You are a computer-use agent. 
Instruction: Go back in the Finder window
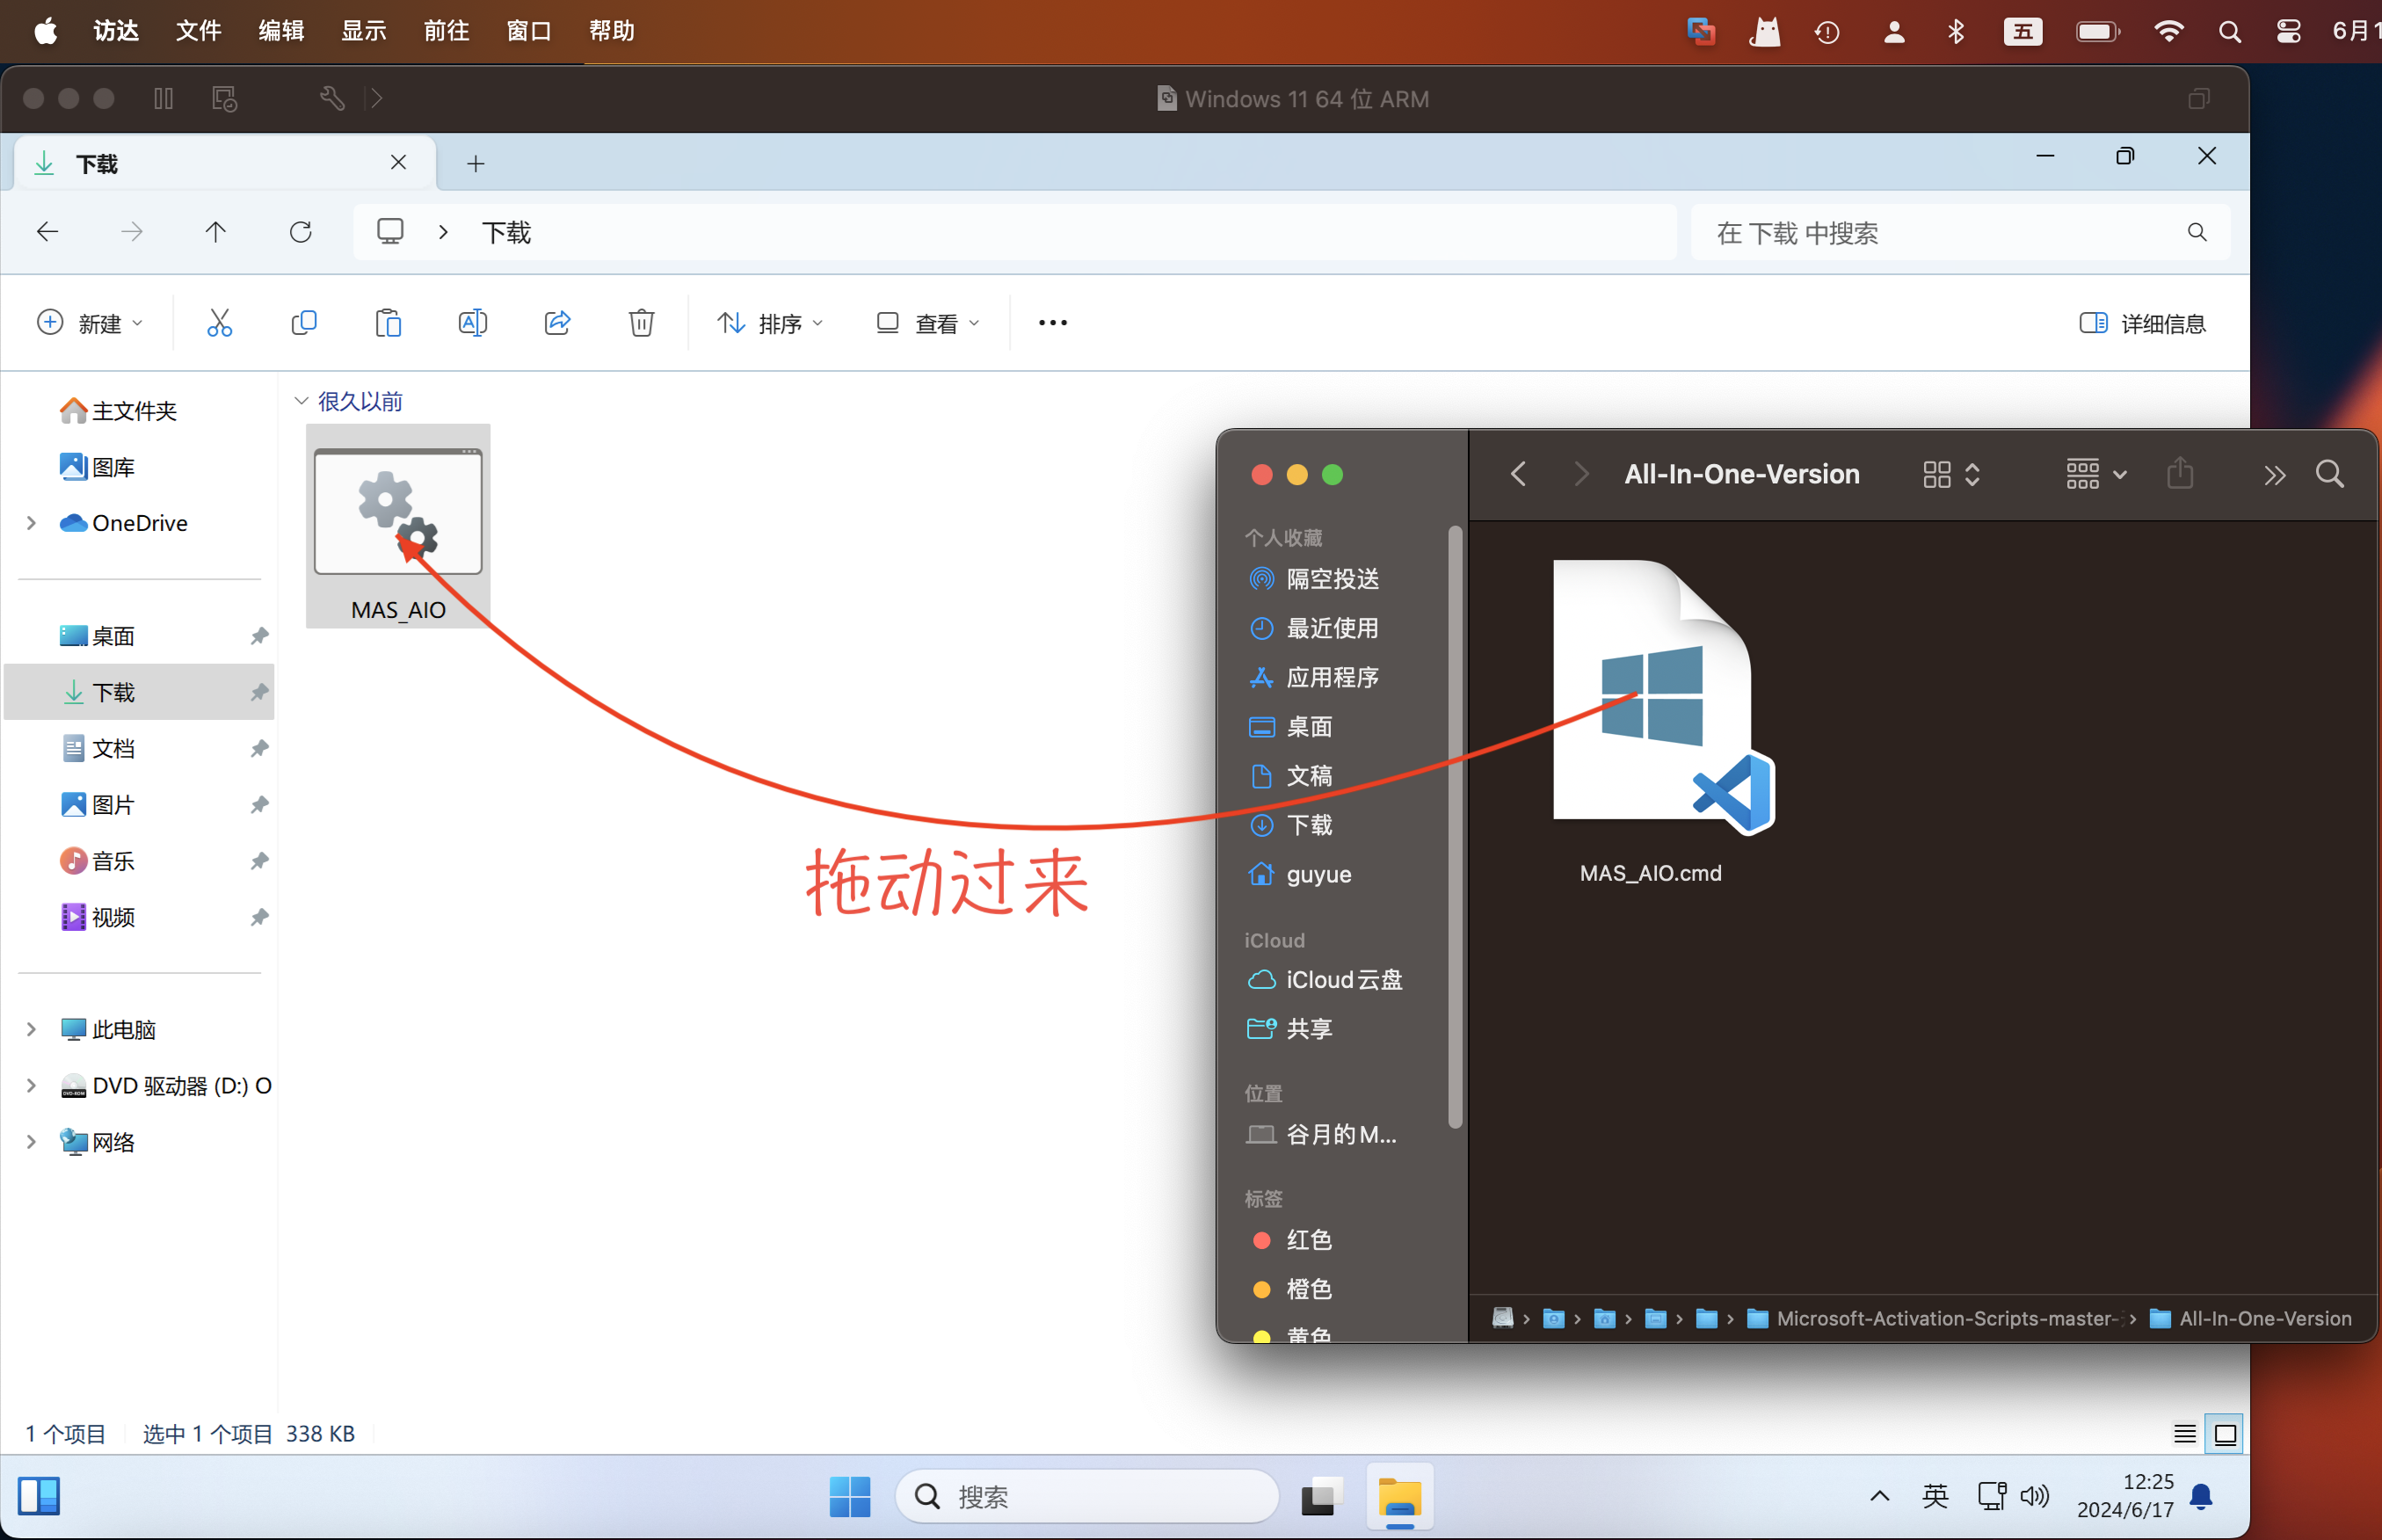coord(1518,474)
